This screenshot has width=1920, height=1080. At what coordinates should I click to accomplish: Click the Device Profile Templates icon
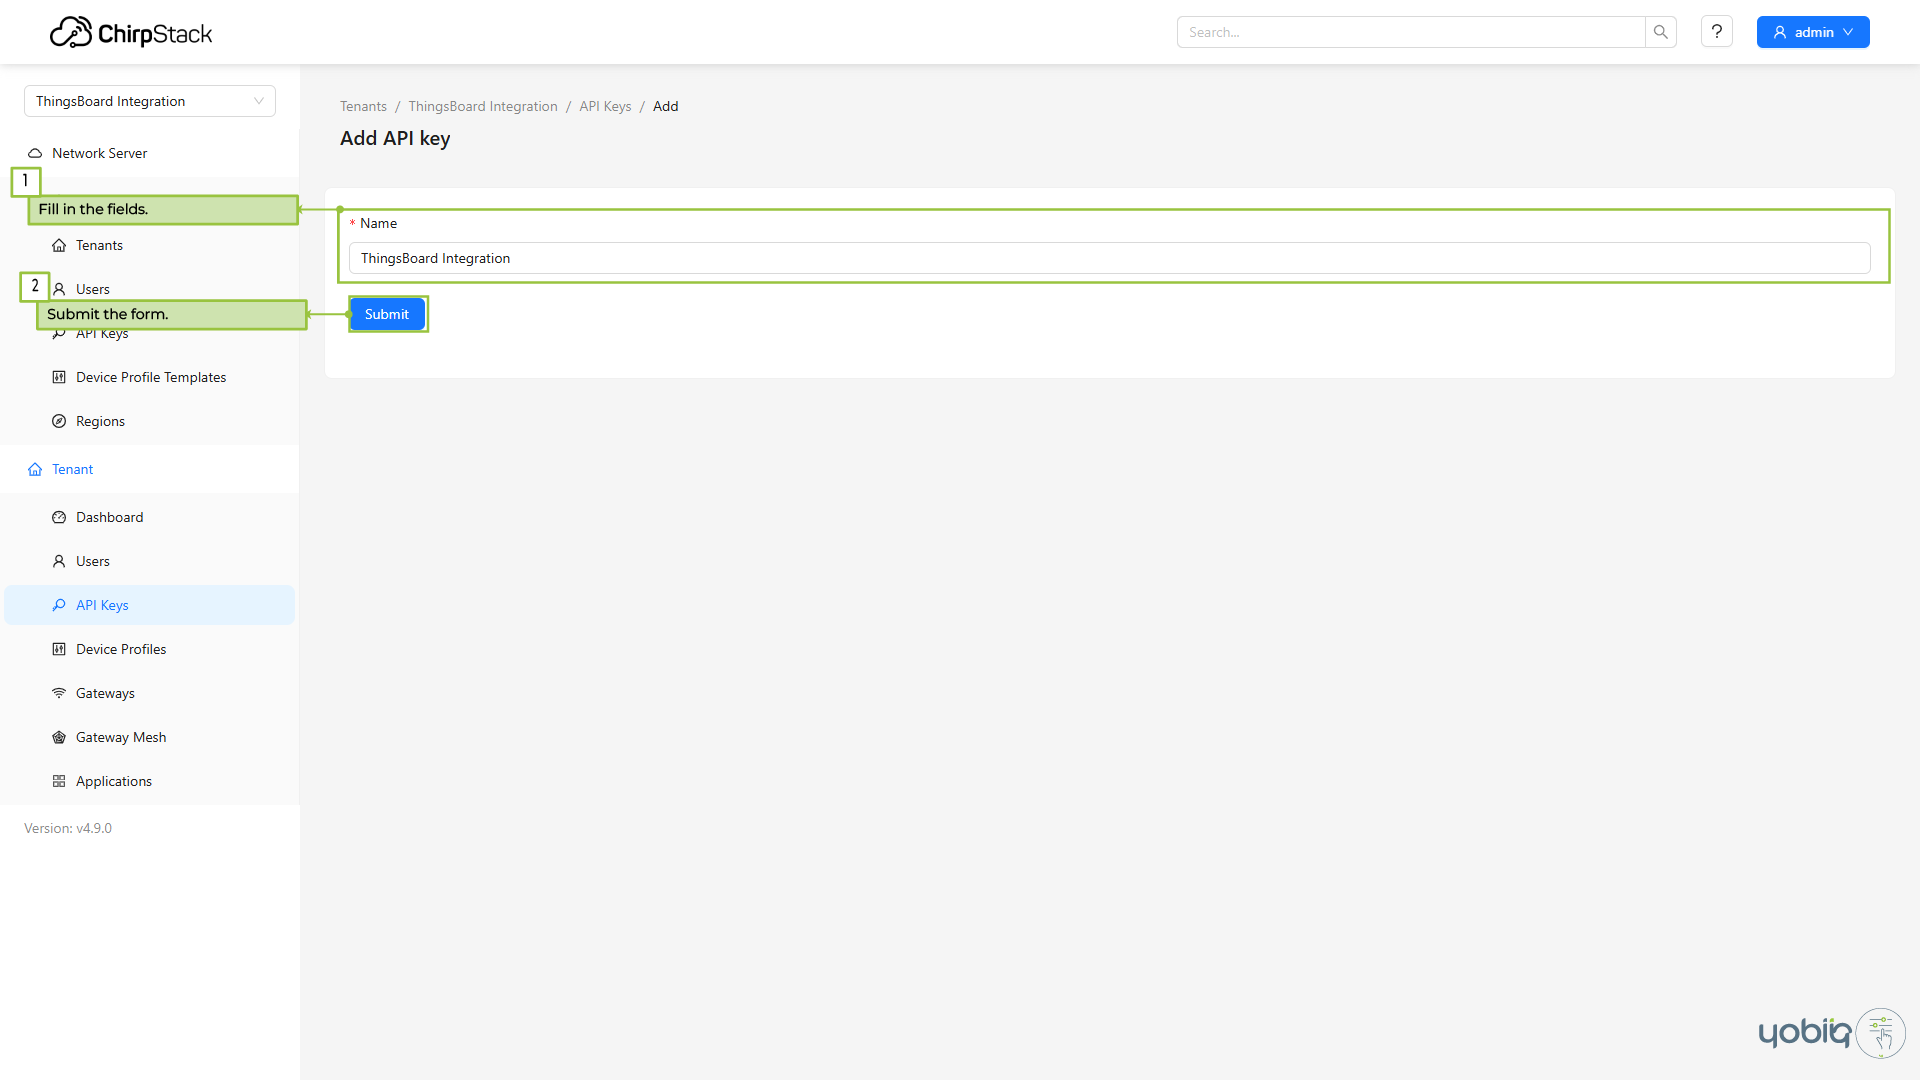pos(59,378)
